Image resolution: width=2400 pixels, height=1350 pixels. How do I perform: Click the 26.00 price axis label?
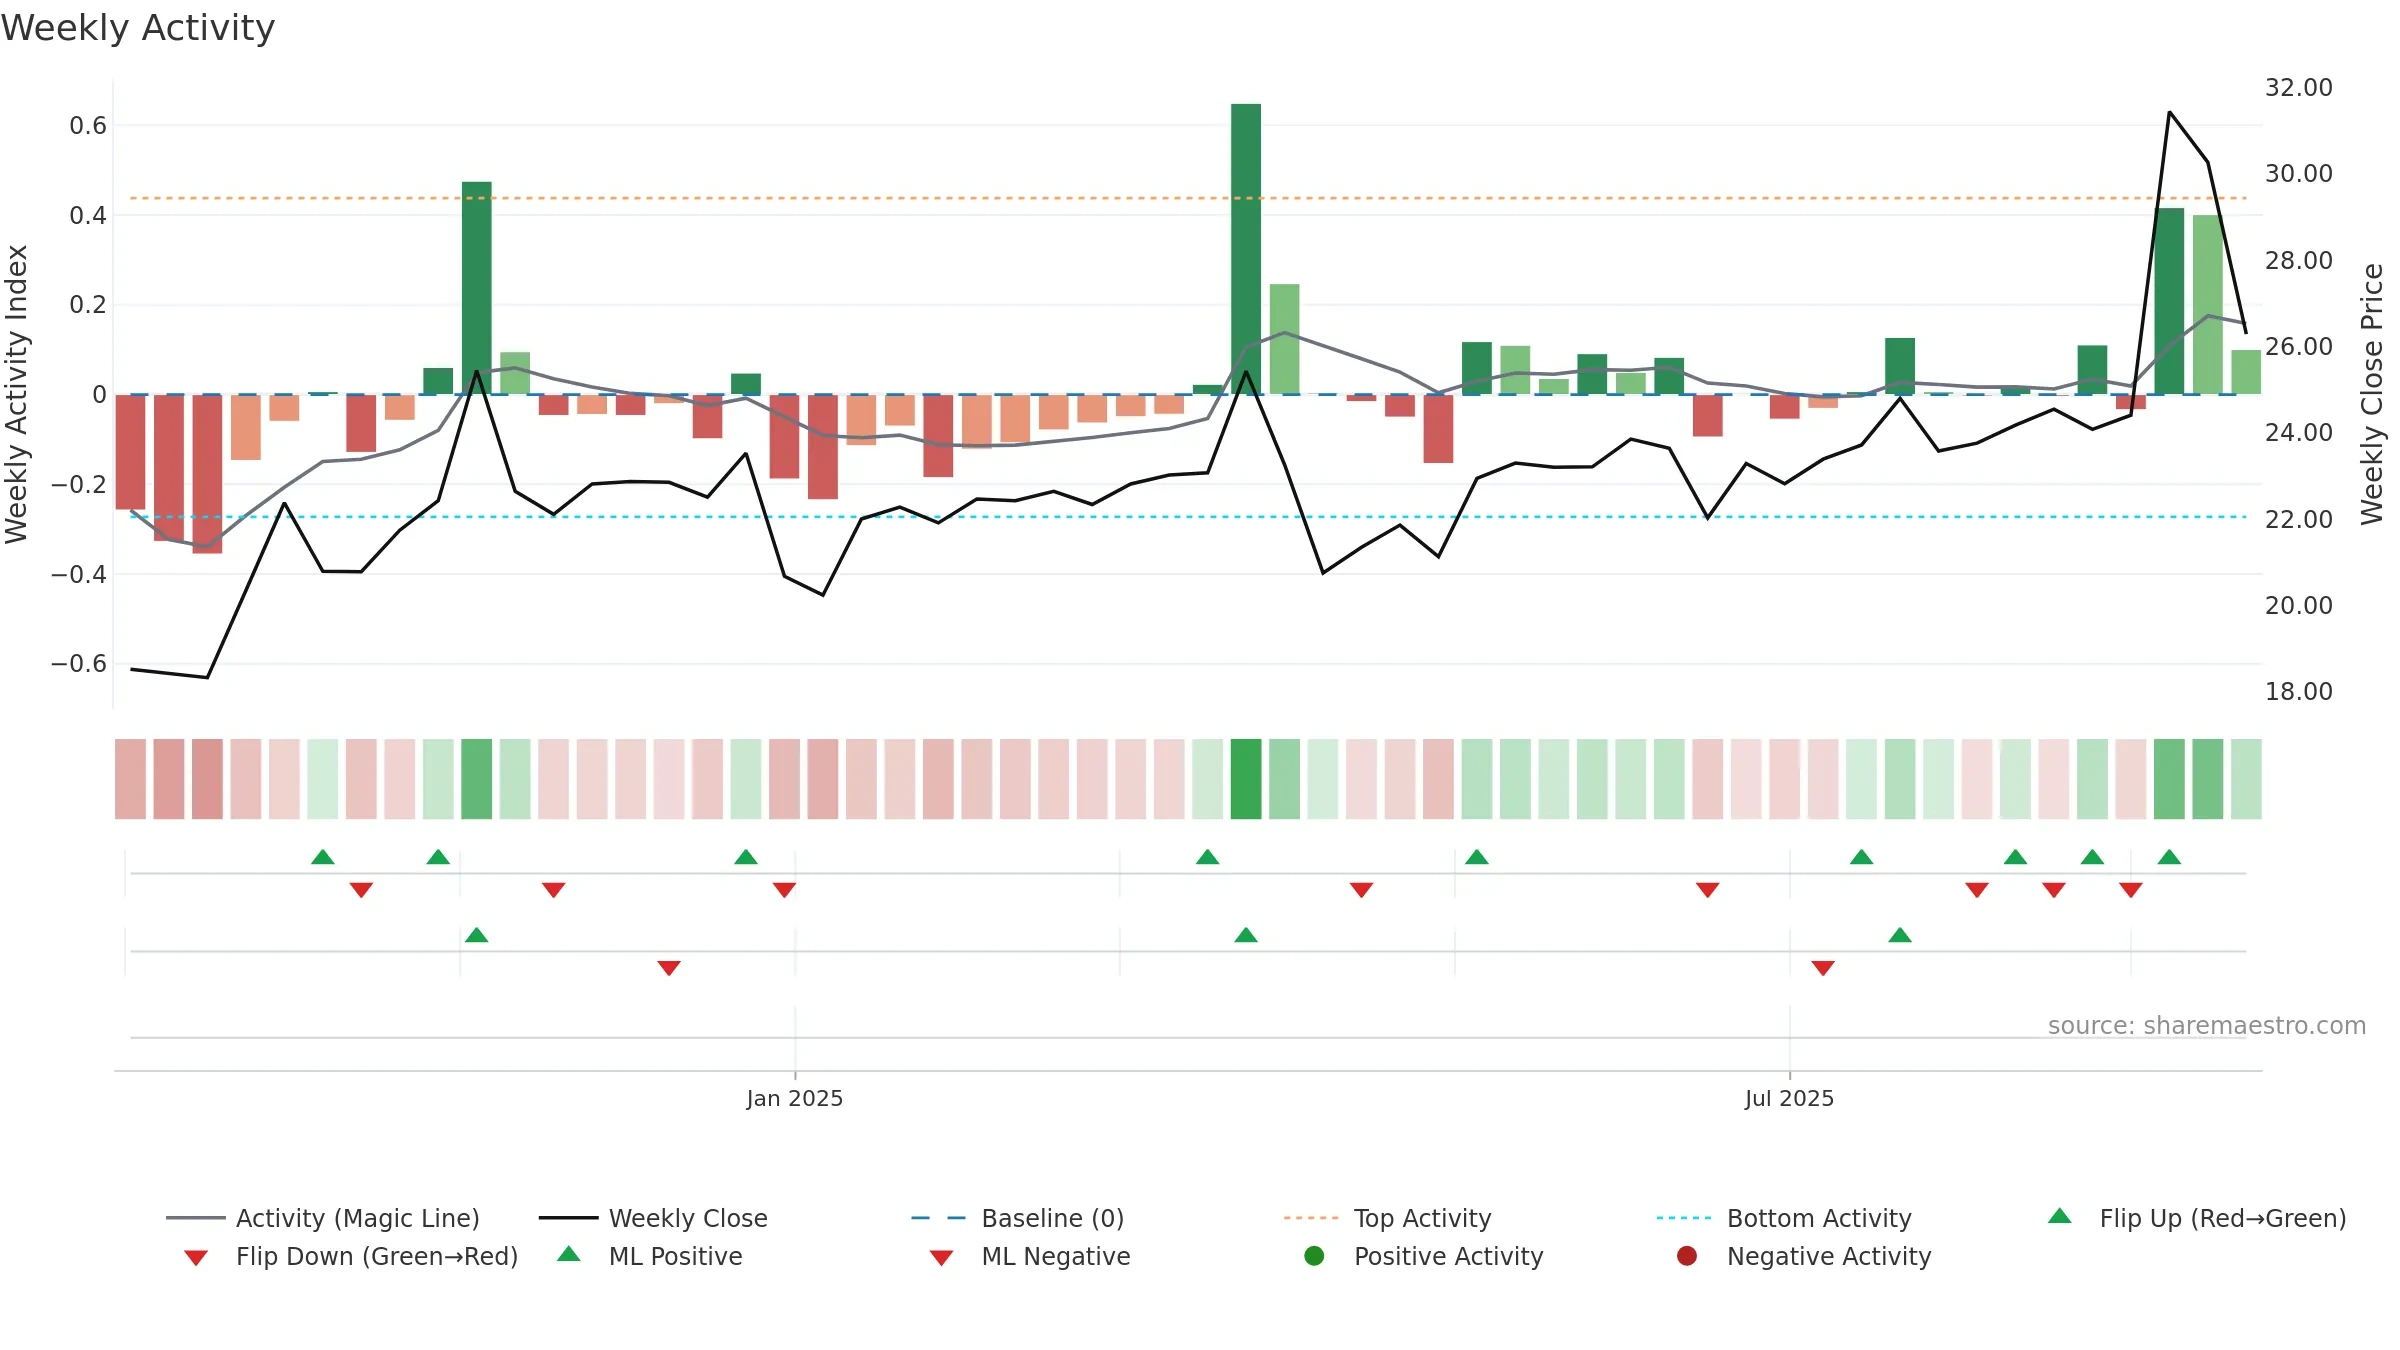tap(2298, 346)
